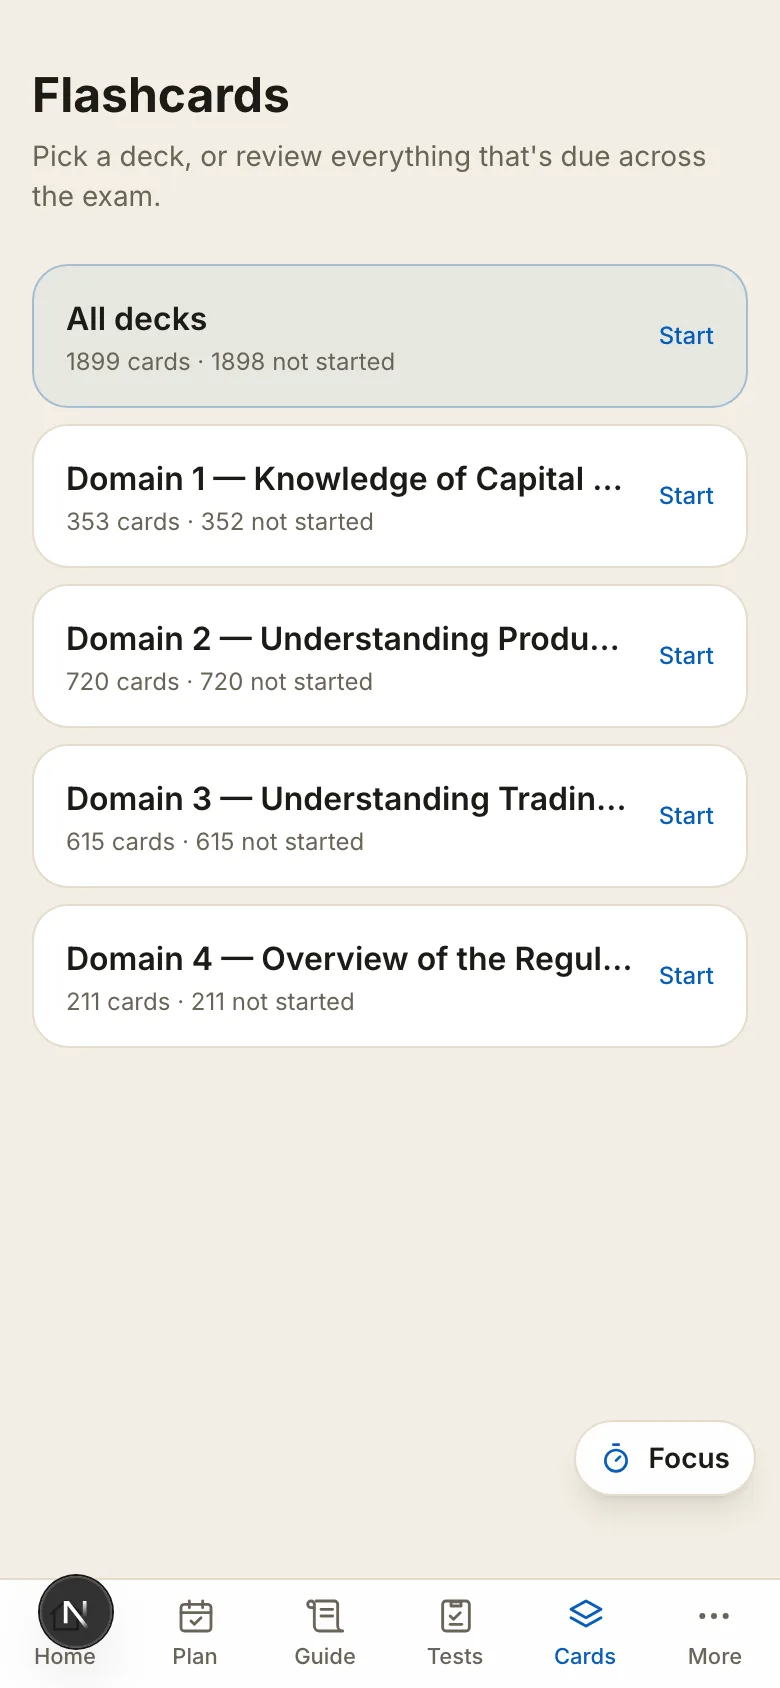Go to the Home tab label
The width and height of the screenshot is (780, 1688).
65,1656
